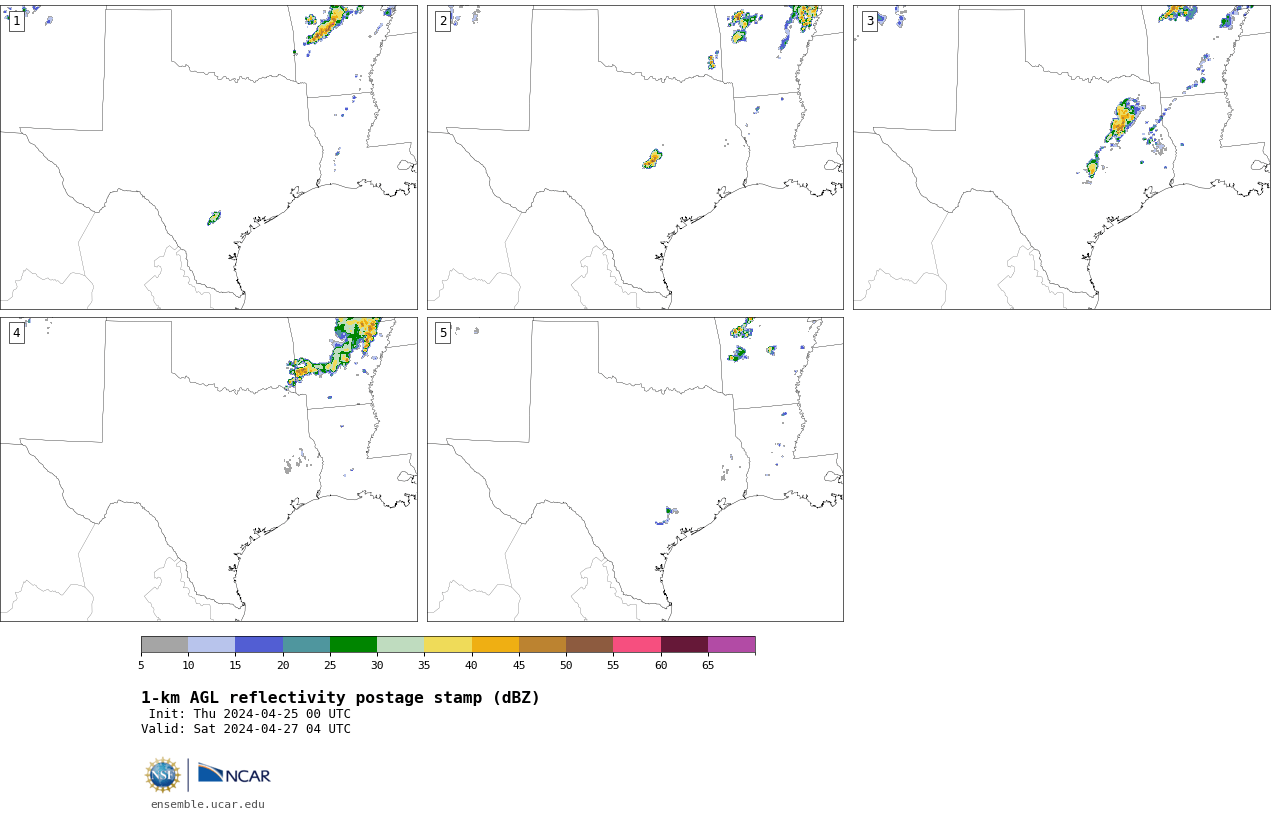Click the member number 5 label box
This screenshot has width=1280, height=815.
coord(443,333)
